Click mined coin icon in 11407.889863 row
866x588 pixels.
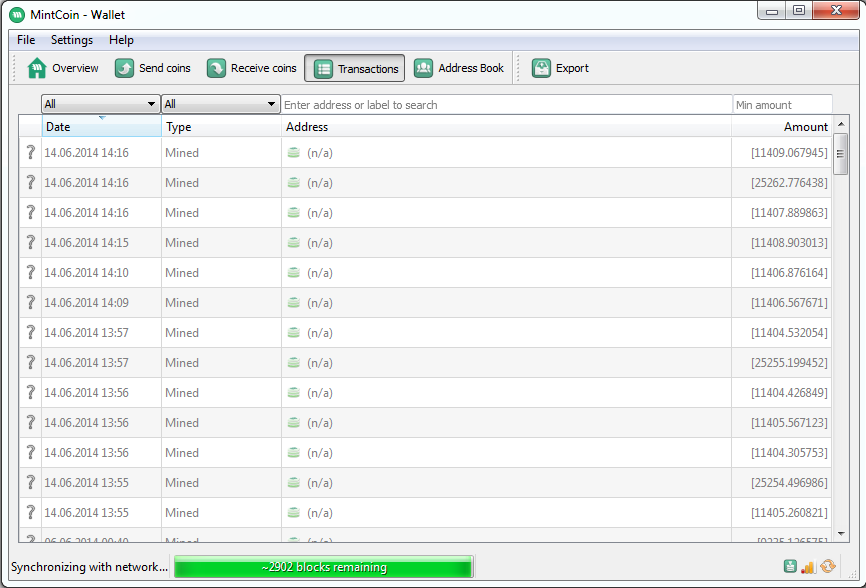294,213
